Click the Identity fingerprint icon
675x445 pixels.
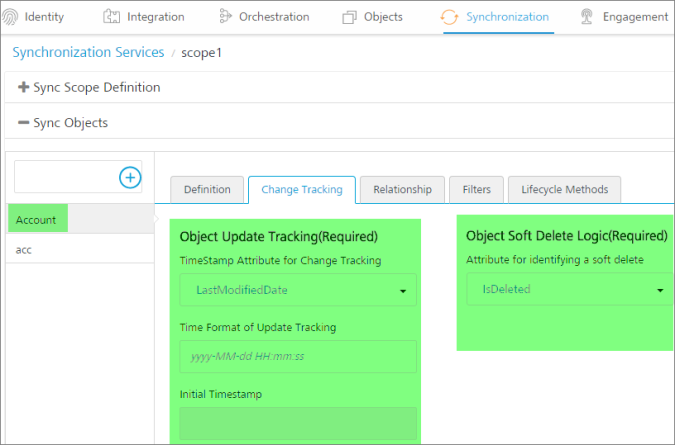coord(12,17)
